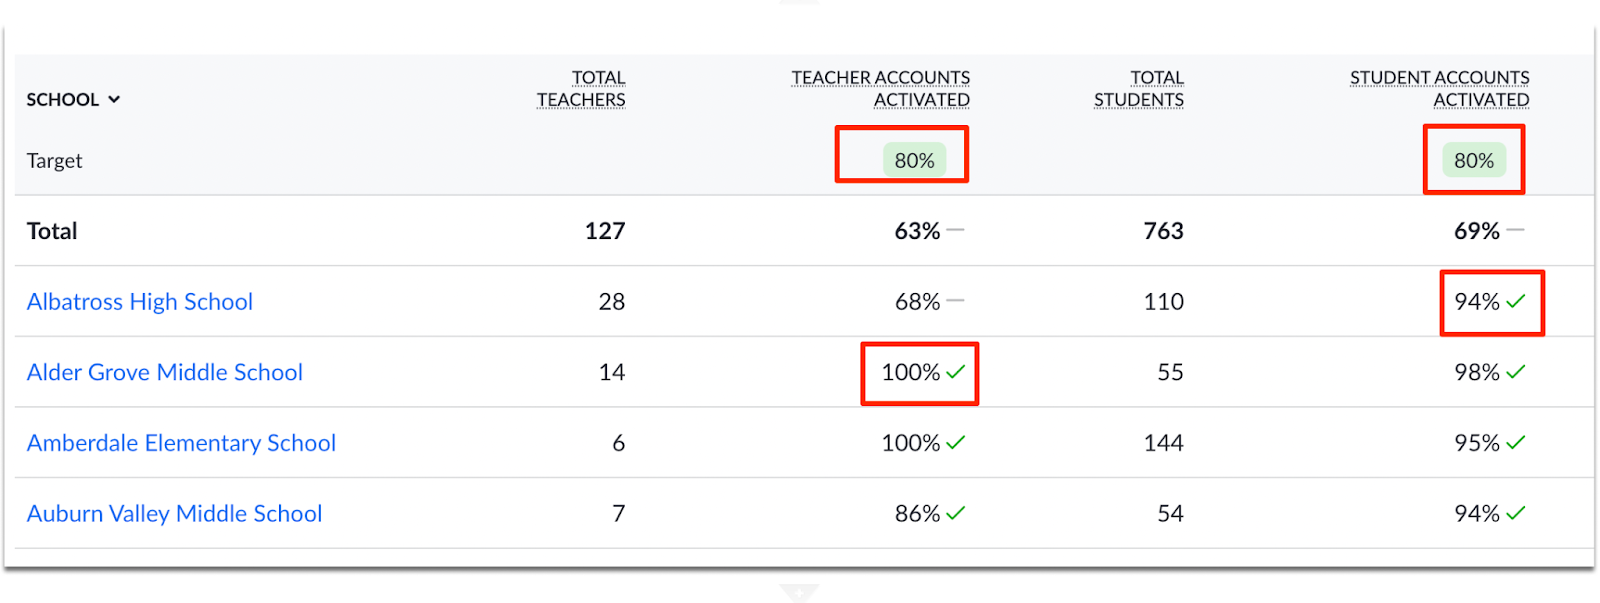Screen dimensions: 1600x603
Task: Click the SCHOOL sort chevron
Action: [x=114, y=100]
